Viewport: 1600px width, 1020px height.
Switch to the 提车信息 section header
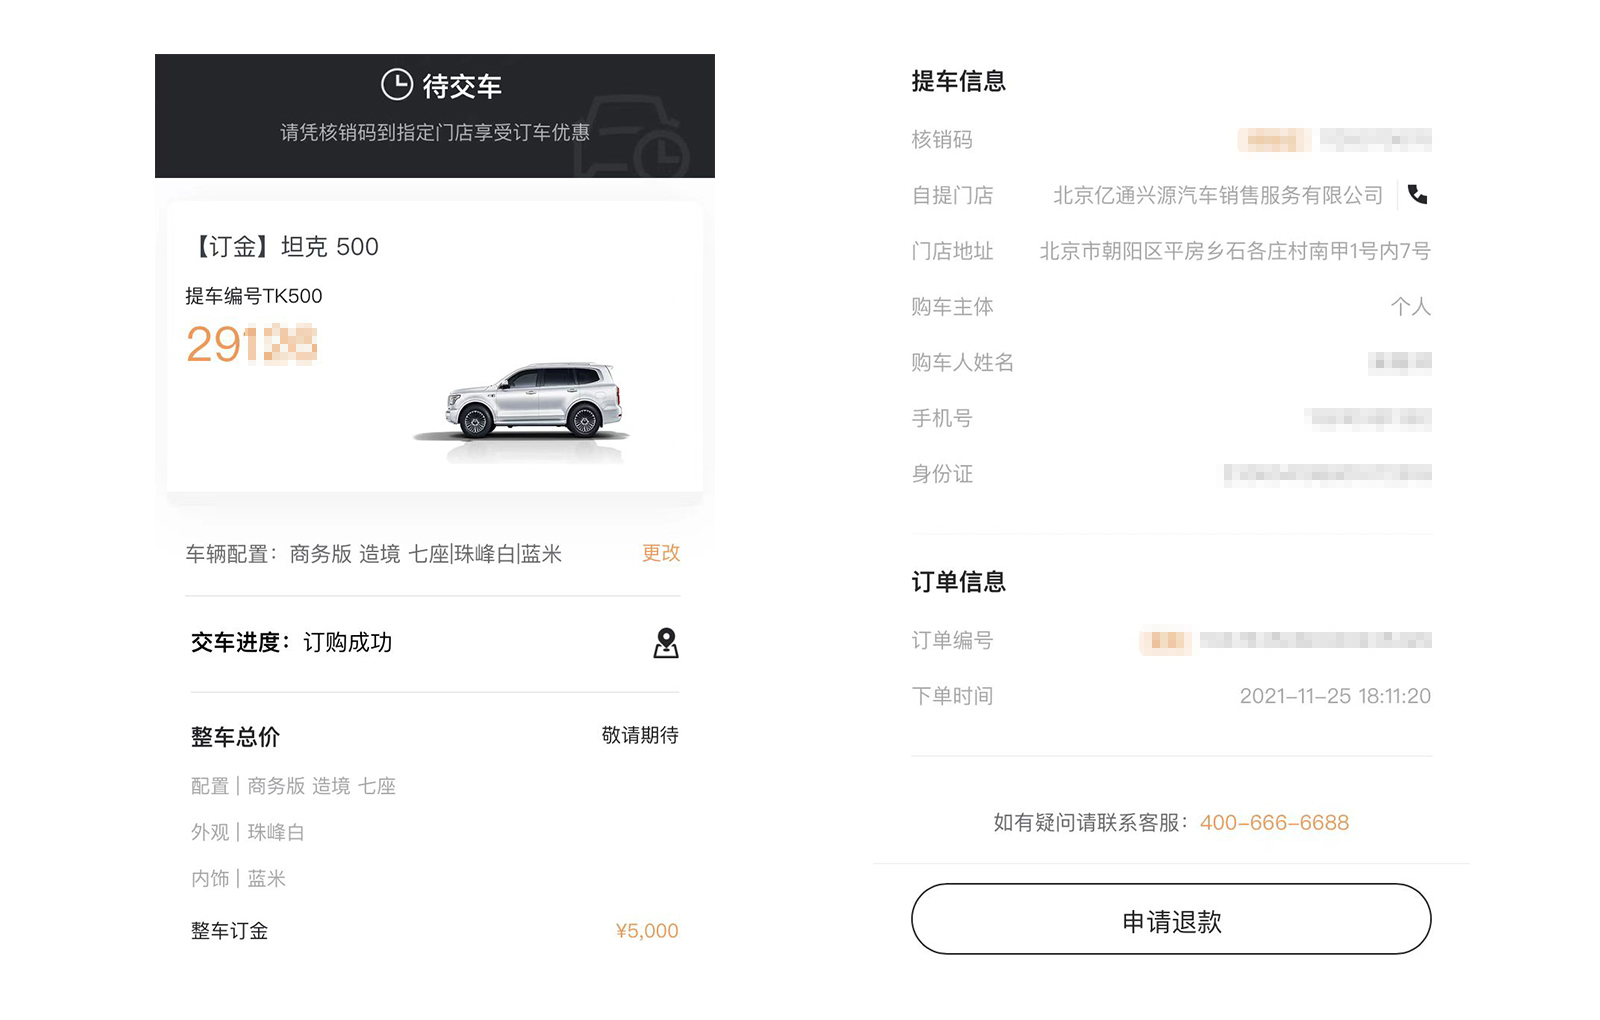(958, 81)
